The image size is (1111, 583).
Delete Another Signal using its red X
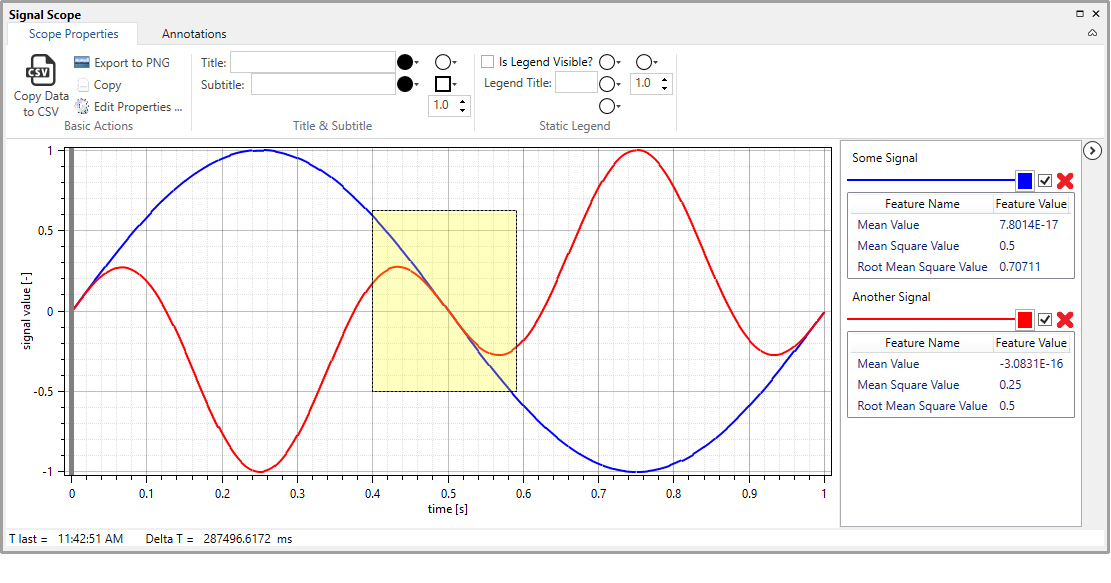click(1065, 320)
